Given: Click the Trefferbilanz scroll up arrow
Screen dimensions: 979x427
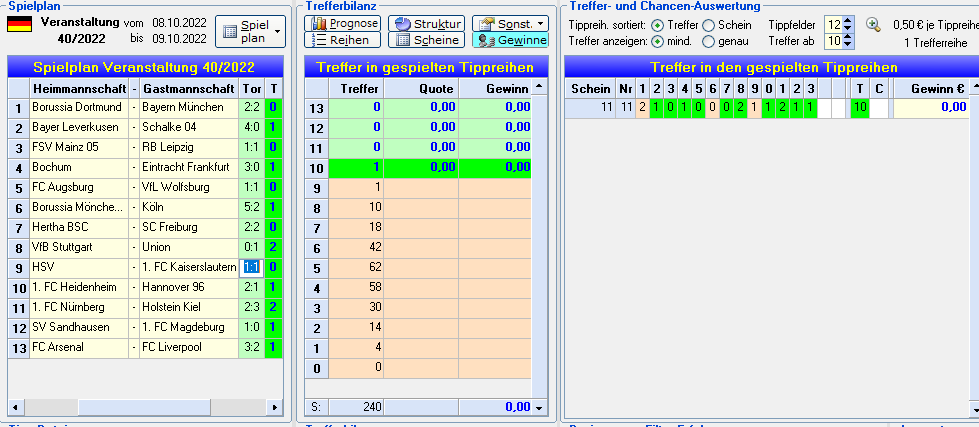Looking at the screenshot, I should tap(539, 86).
